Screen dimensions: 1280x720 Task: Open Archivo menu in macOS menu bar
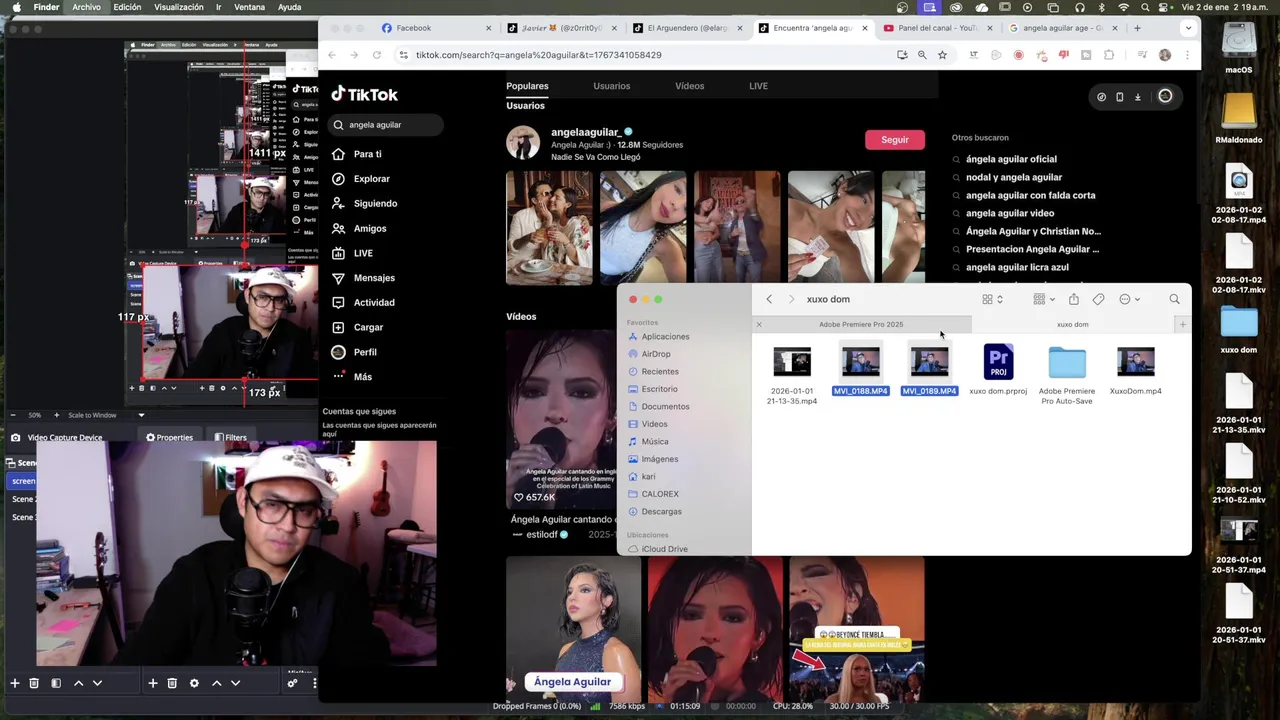coord(86,7)
